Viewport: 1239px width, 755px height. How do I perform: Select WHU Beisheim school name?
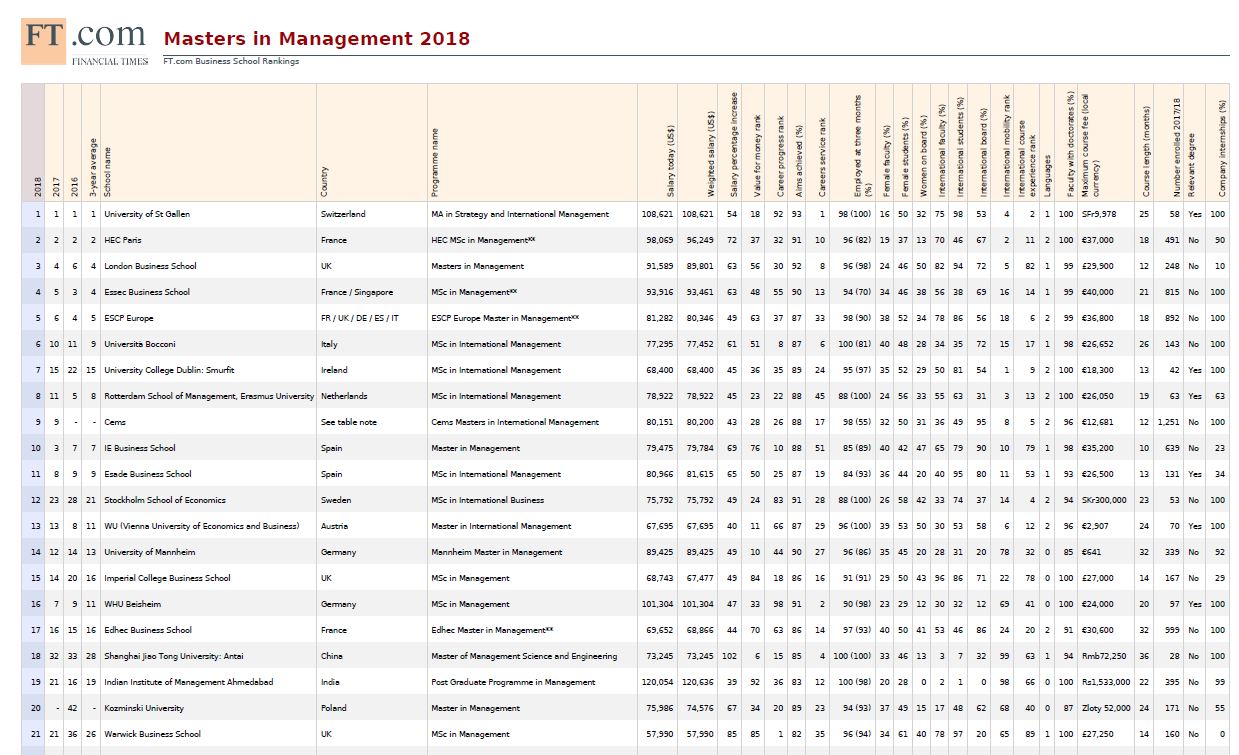click(x=133, y=604)
